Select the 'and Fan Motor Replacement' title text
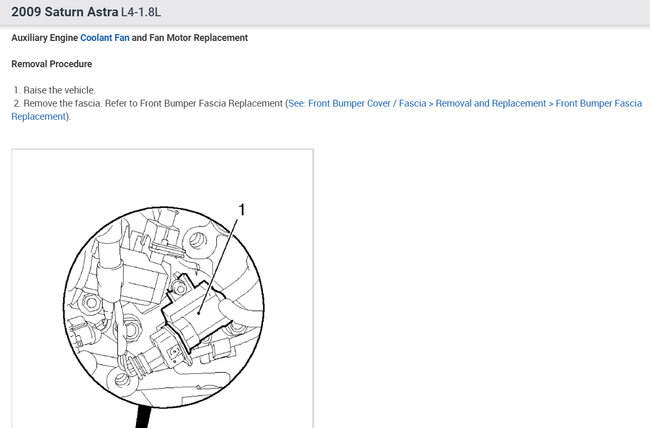The height and width of the screenshot is (428, 650). 189,38
